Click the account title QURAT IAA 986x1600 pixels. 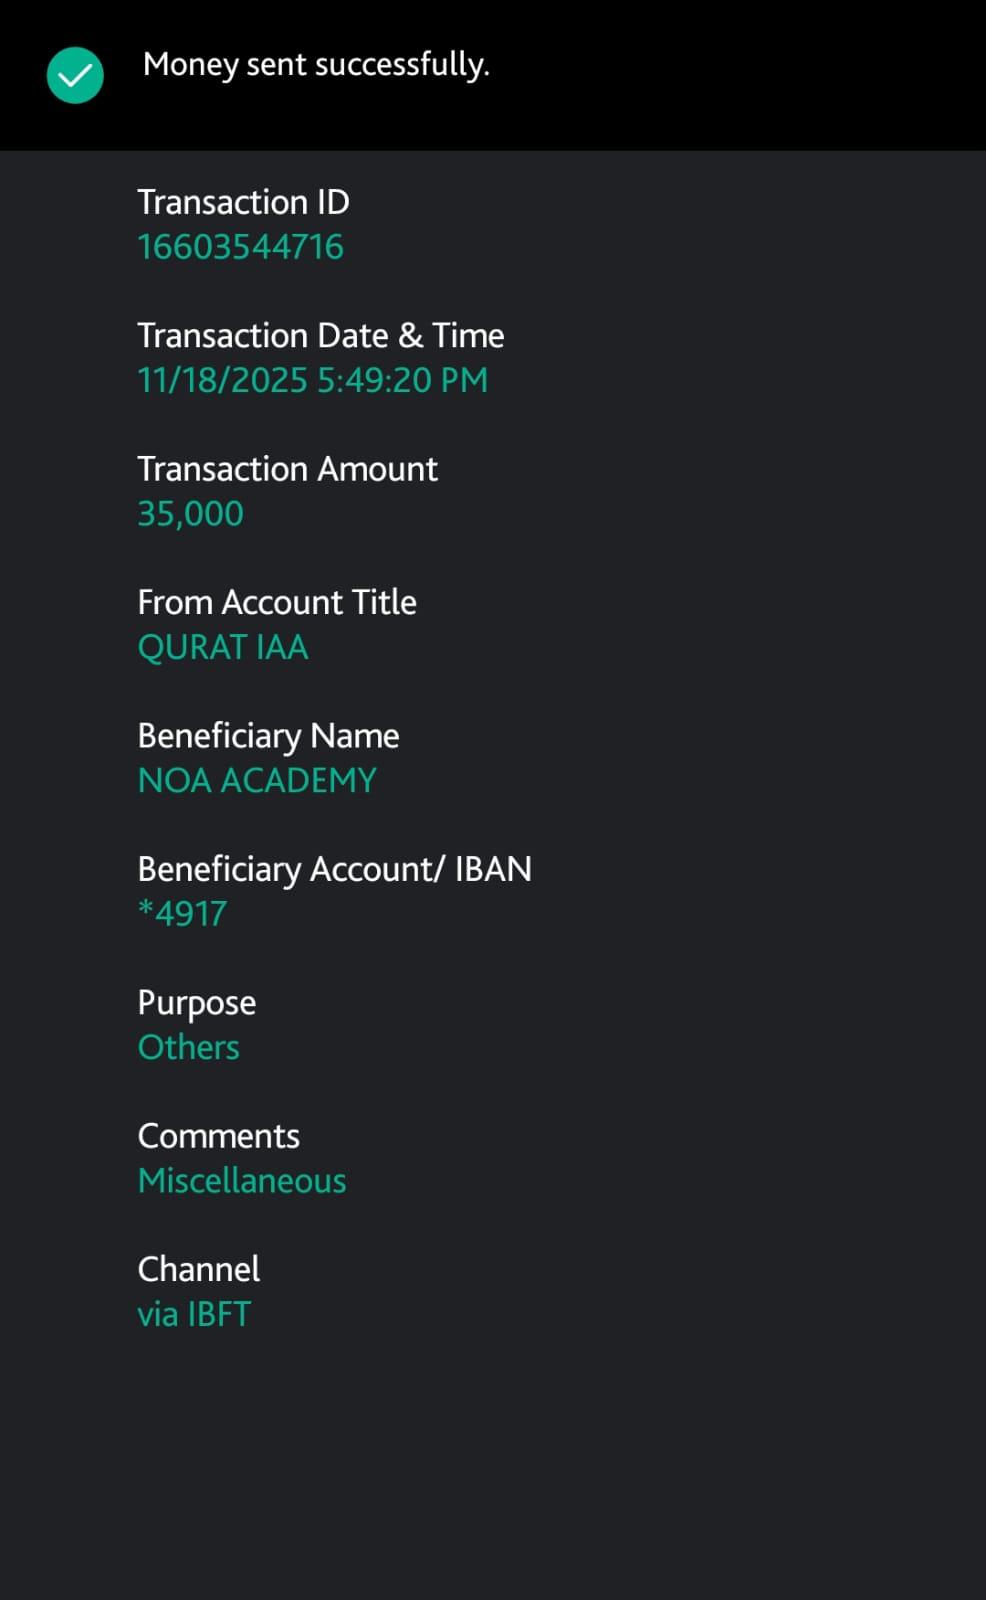coord(222,648)
